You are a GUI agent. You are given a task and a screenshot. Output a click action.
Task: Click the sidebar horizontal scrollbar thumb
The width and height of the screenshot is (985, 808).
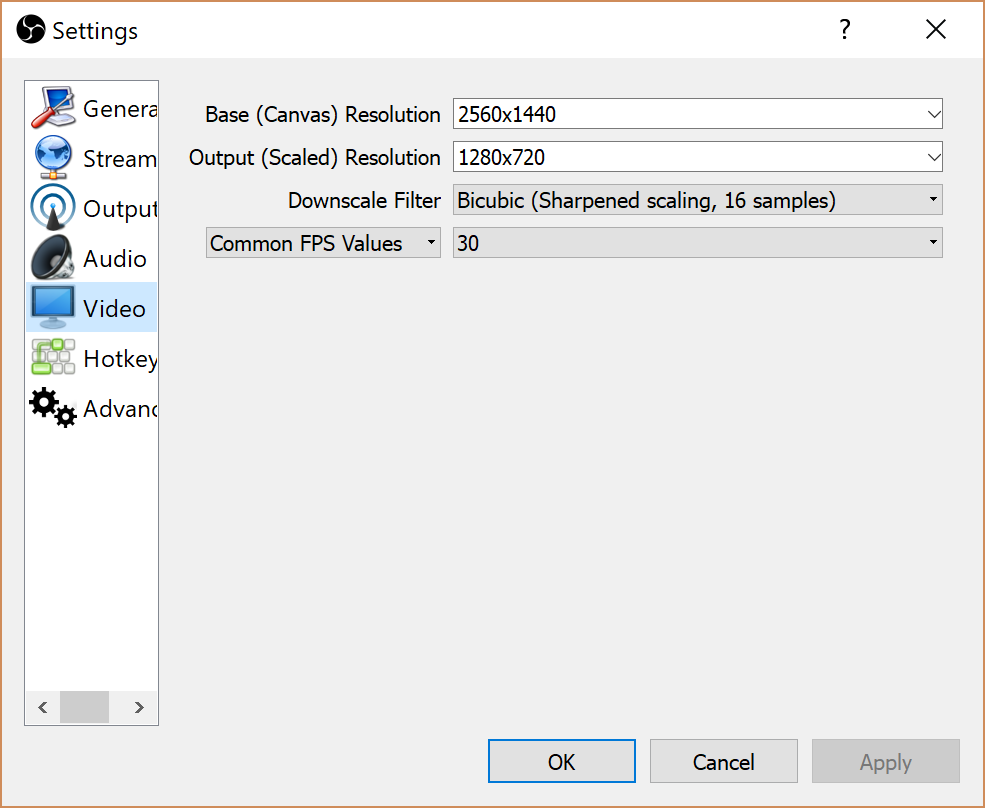click(x=84, y=707)
